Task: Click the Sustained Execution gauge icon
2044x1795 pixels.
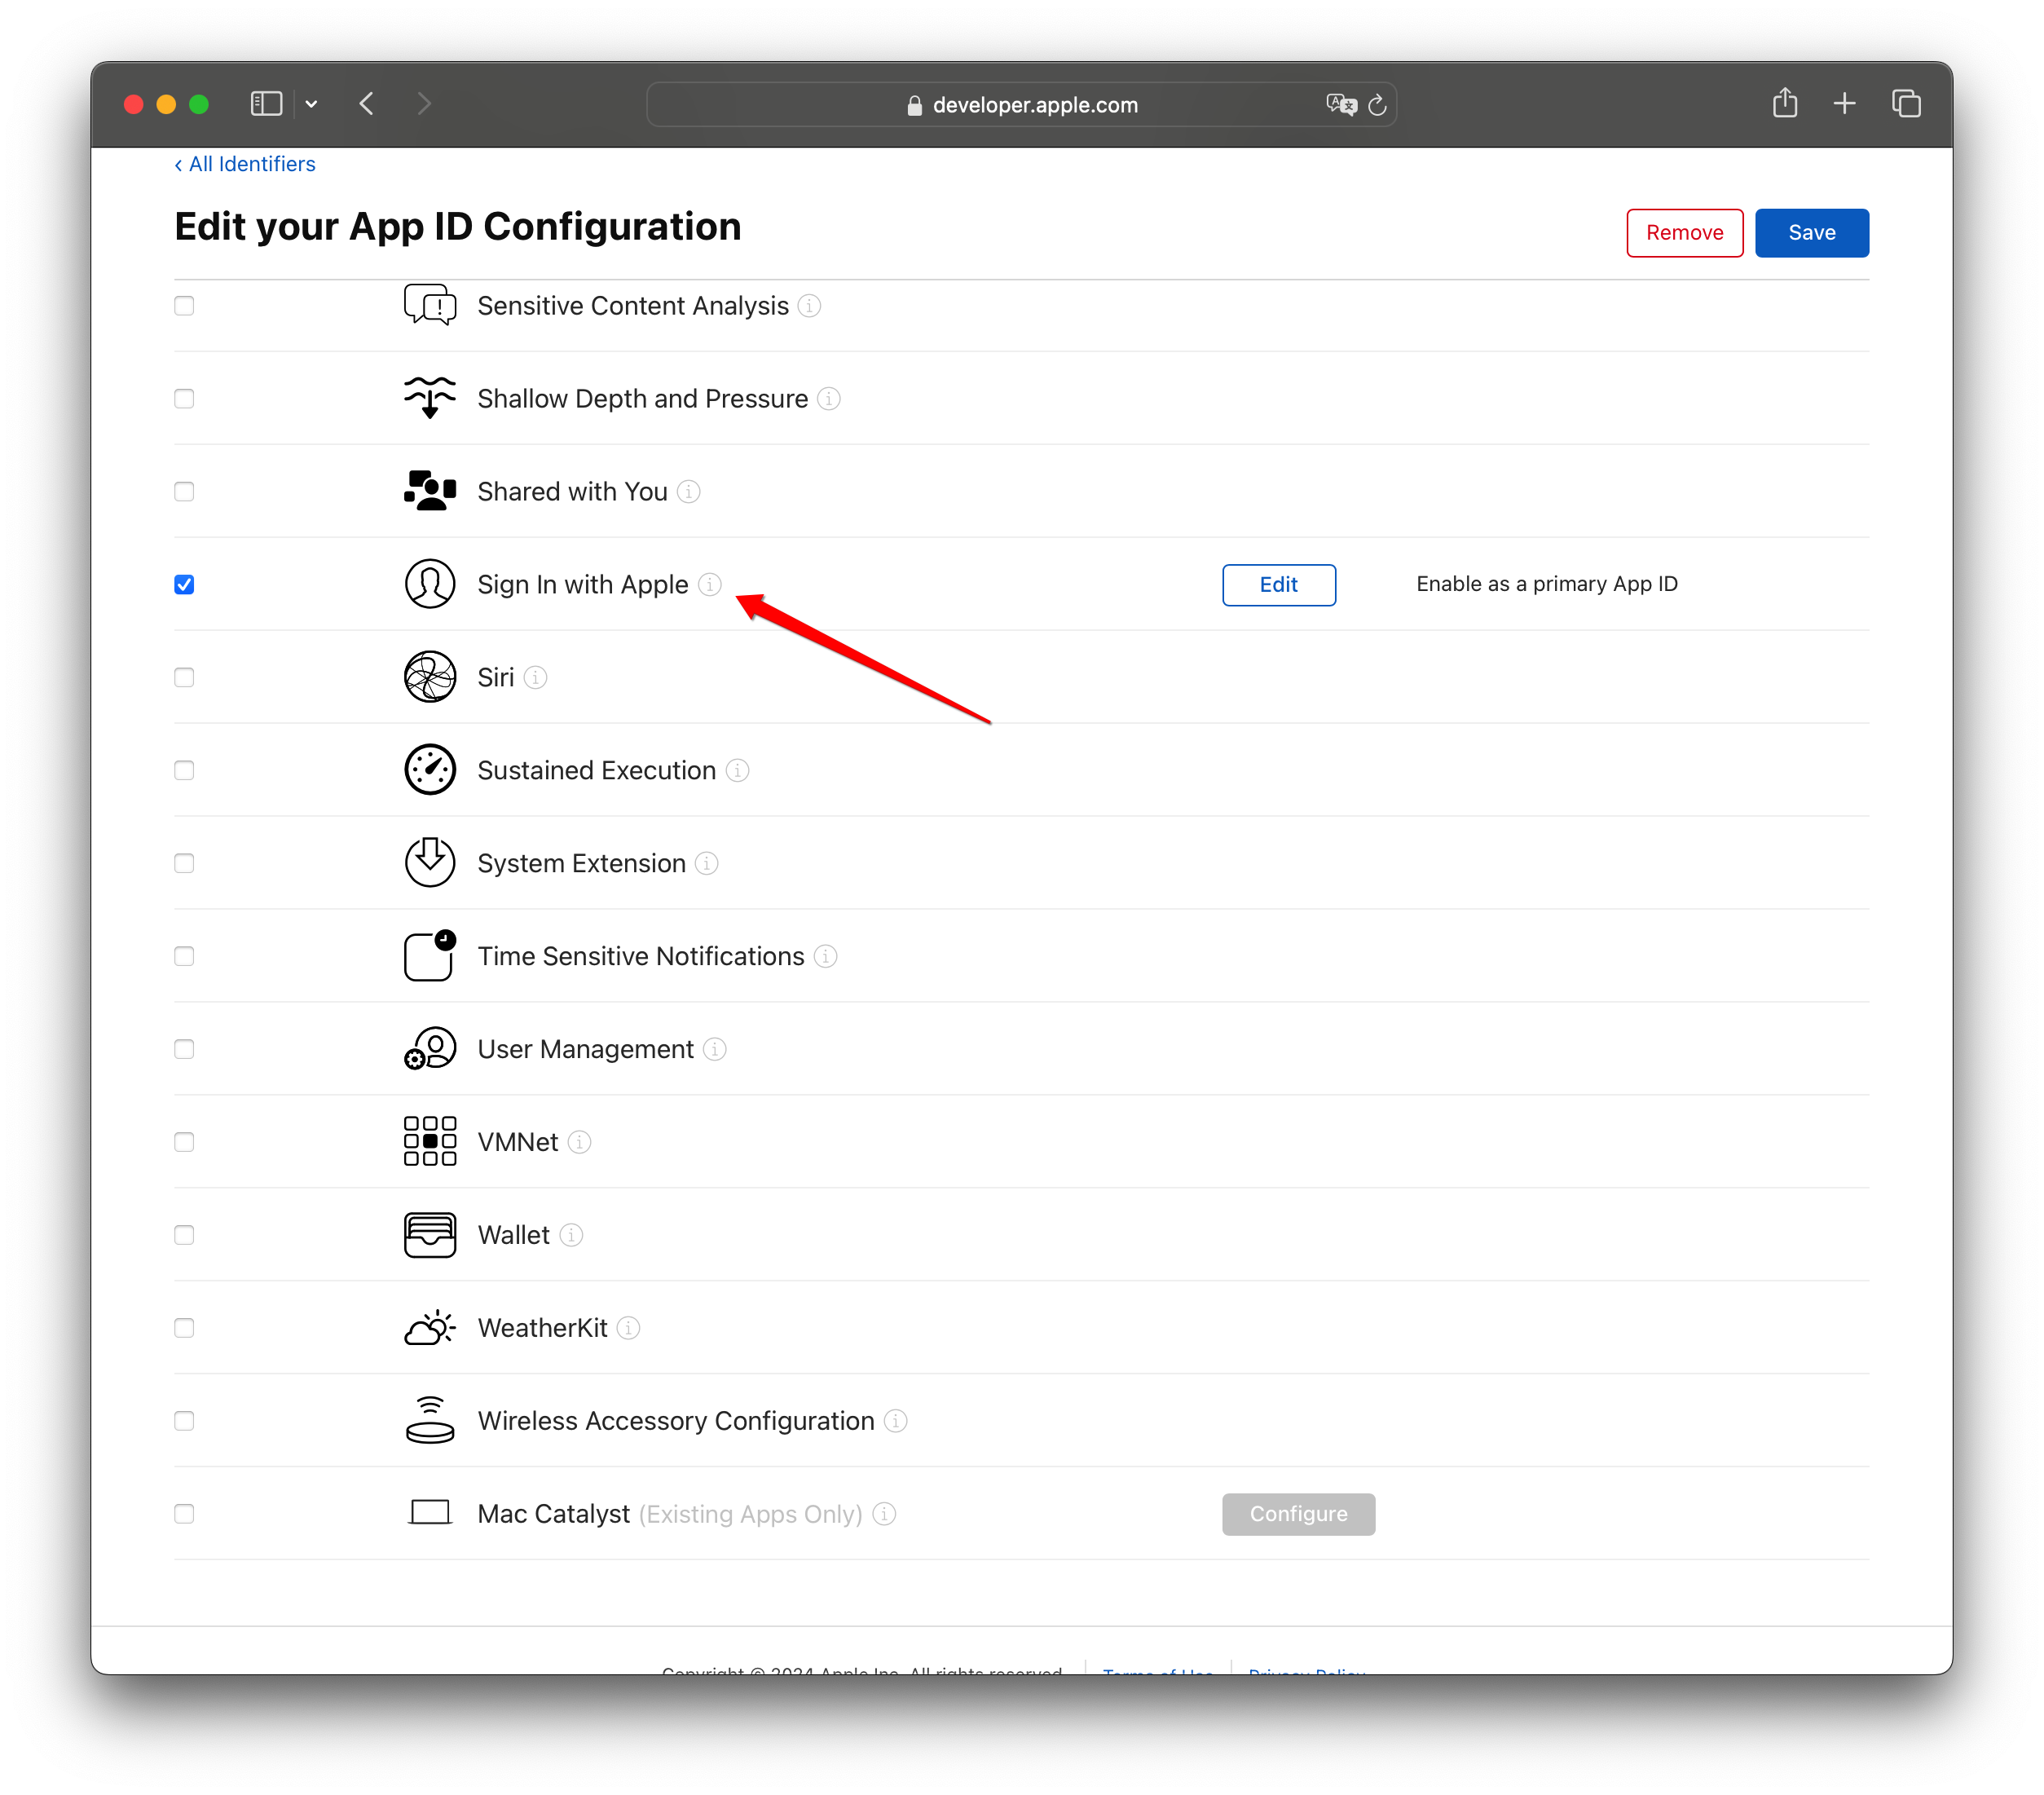Action: [x=430, y=770]
